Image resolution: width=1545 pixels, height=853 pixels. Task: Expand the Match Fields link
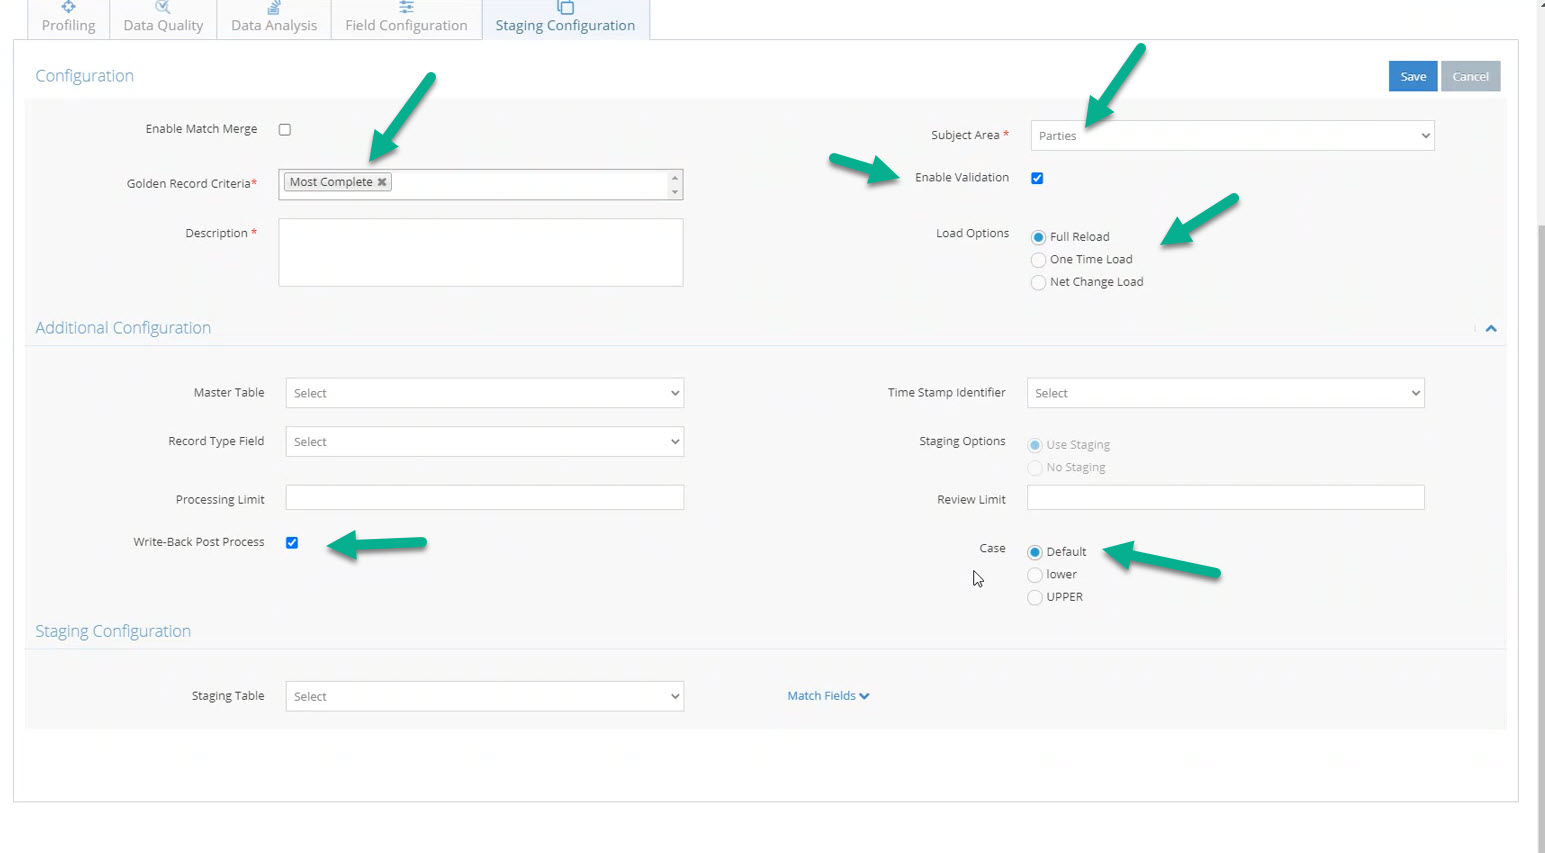coord(828,696)
